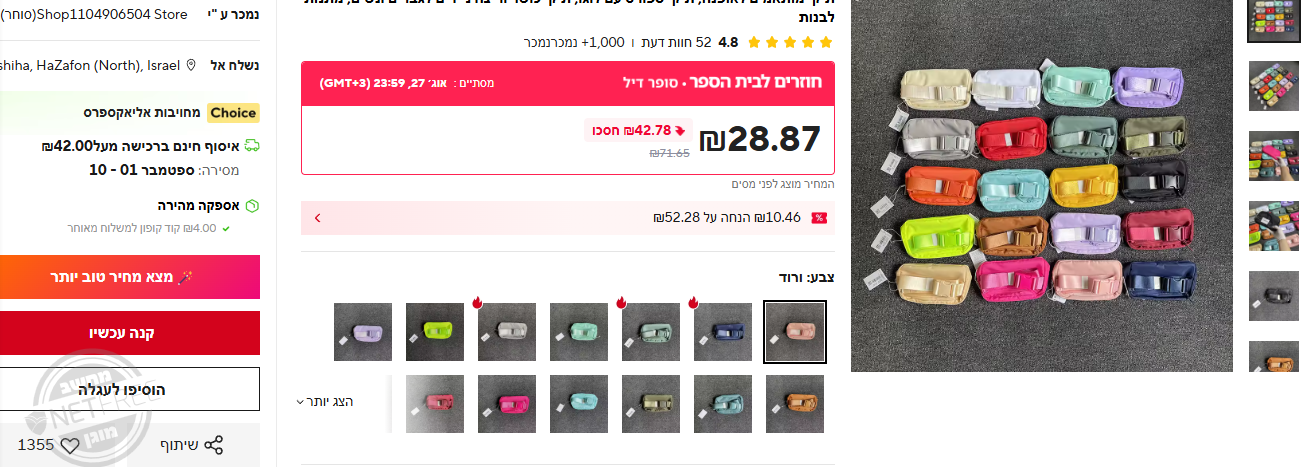
Task: Click the heart wishlist icon
Action: (70, 445)
